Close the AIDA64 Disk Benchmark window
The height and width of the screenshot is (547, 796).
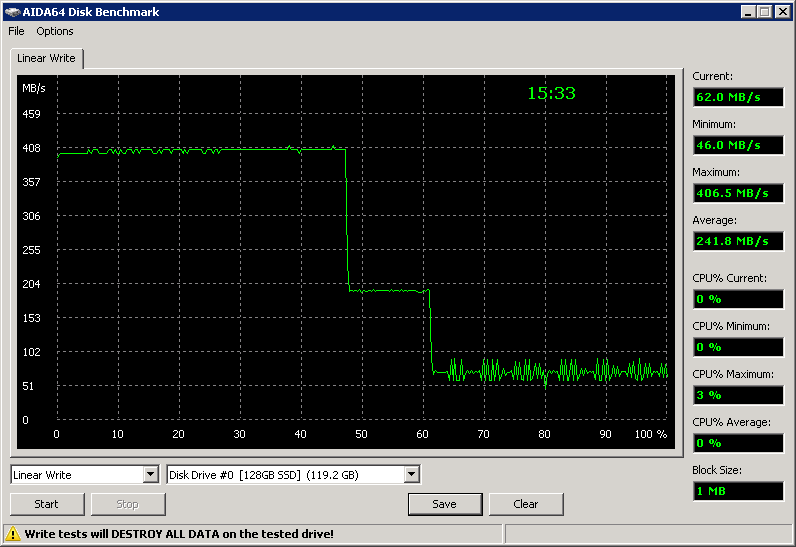(782, 12)
